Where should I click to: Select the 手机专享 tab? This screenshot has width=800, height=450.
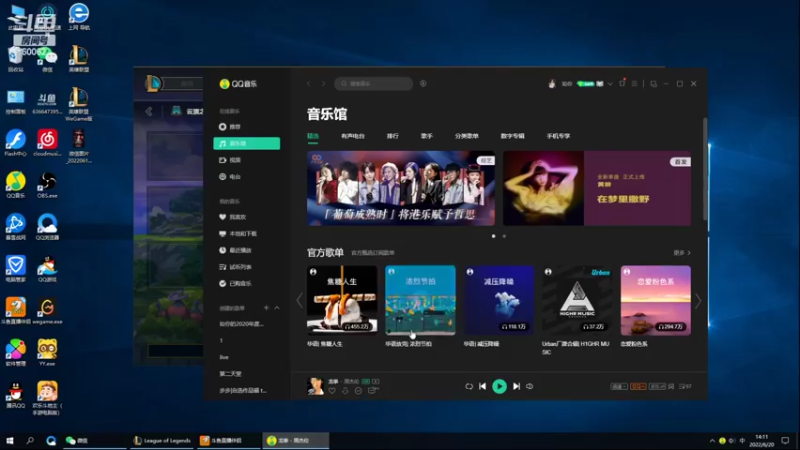(x=558, y=136)
